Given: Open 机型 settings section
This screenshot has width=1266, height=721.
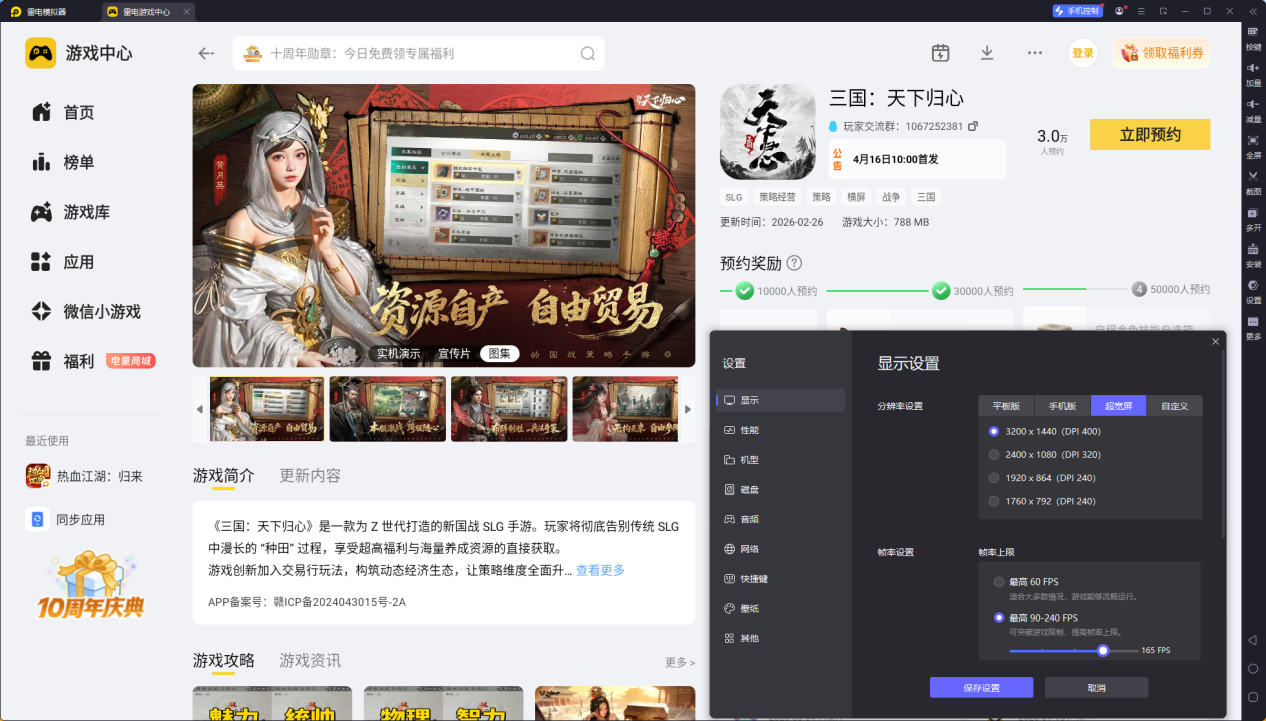Looking at the screenshot, I should 780,460.
